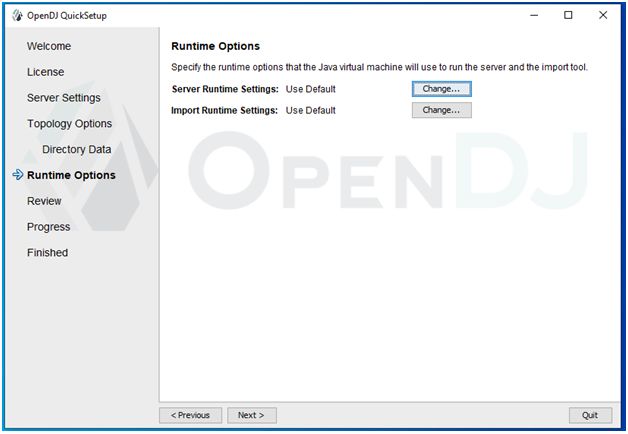Select the License step in sidebar
The image size is (628, 434).
pyautogui.click(x=46, y=72)
